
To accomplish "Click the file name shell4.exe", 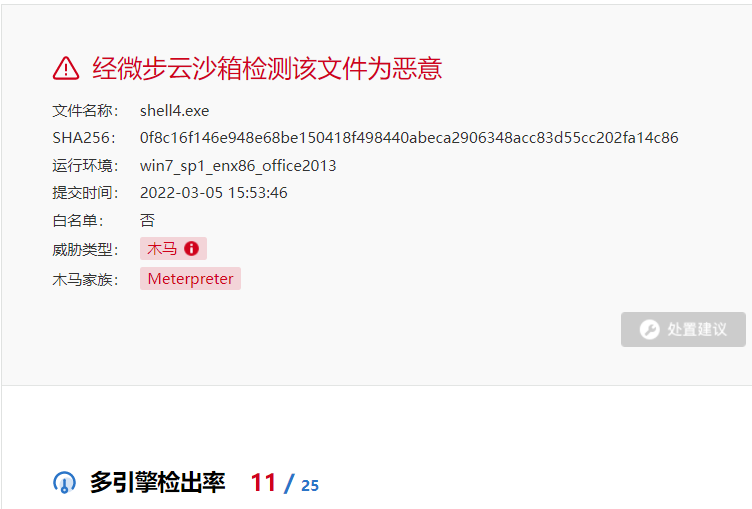I will pyautogui.click(x=175, y=111).
